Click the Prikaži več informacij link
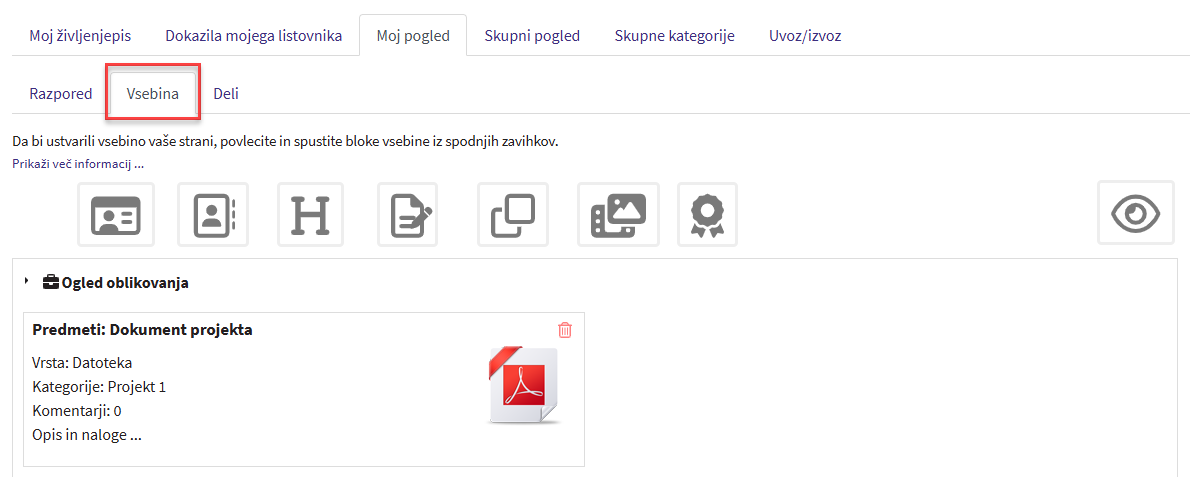 (x=78, y=163)
